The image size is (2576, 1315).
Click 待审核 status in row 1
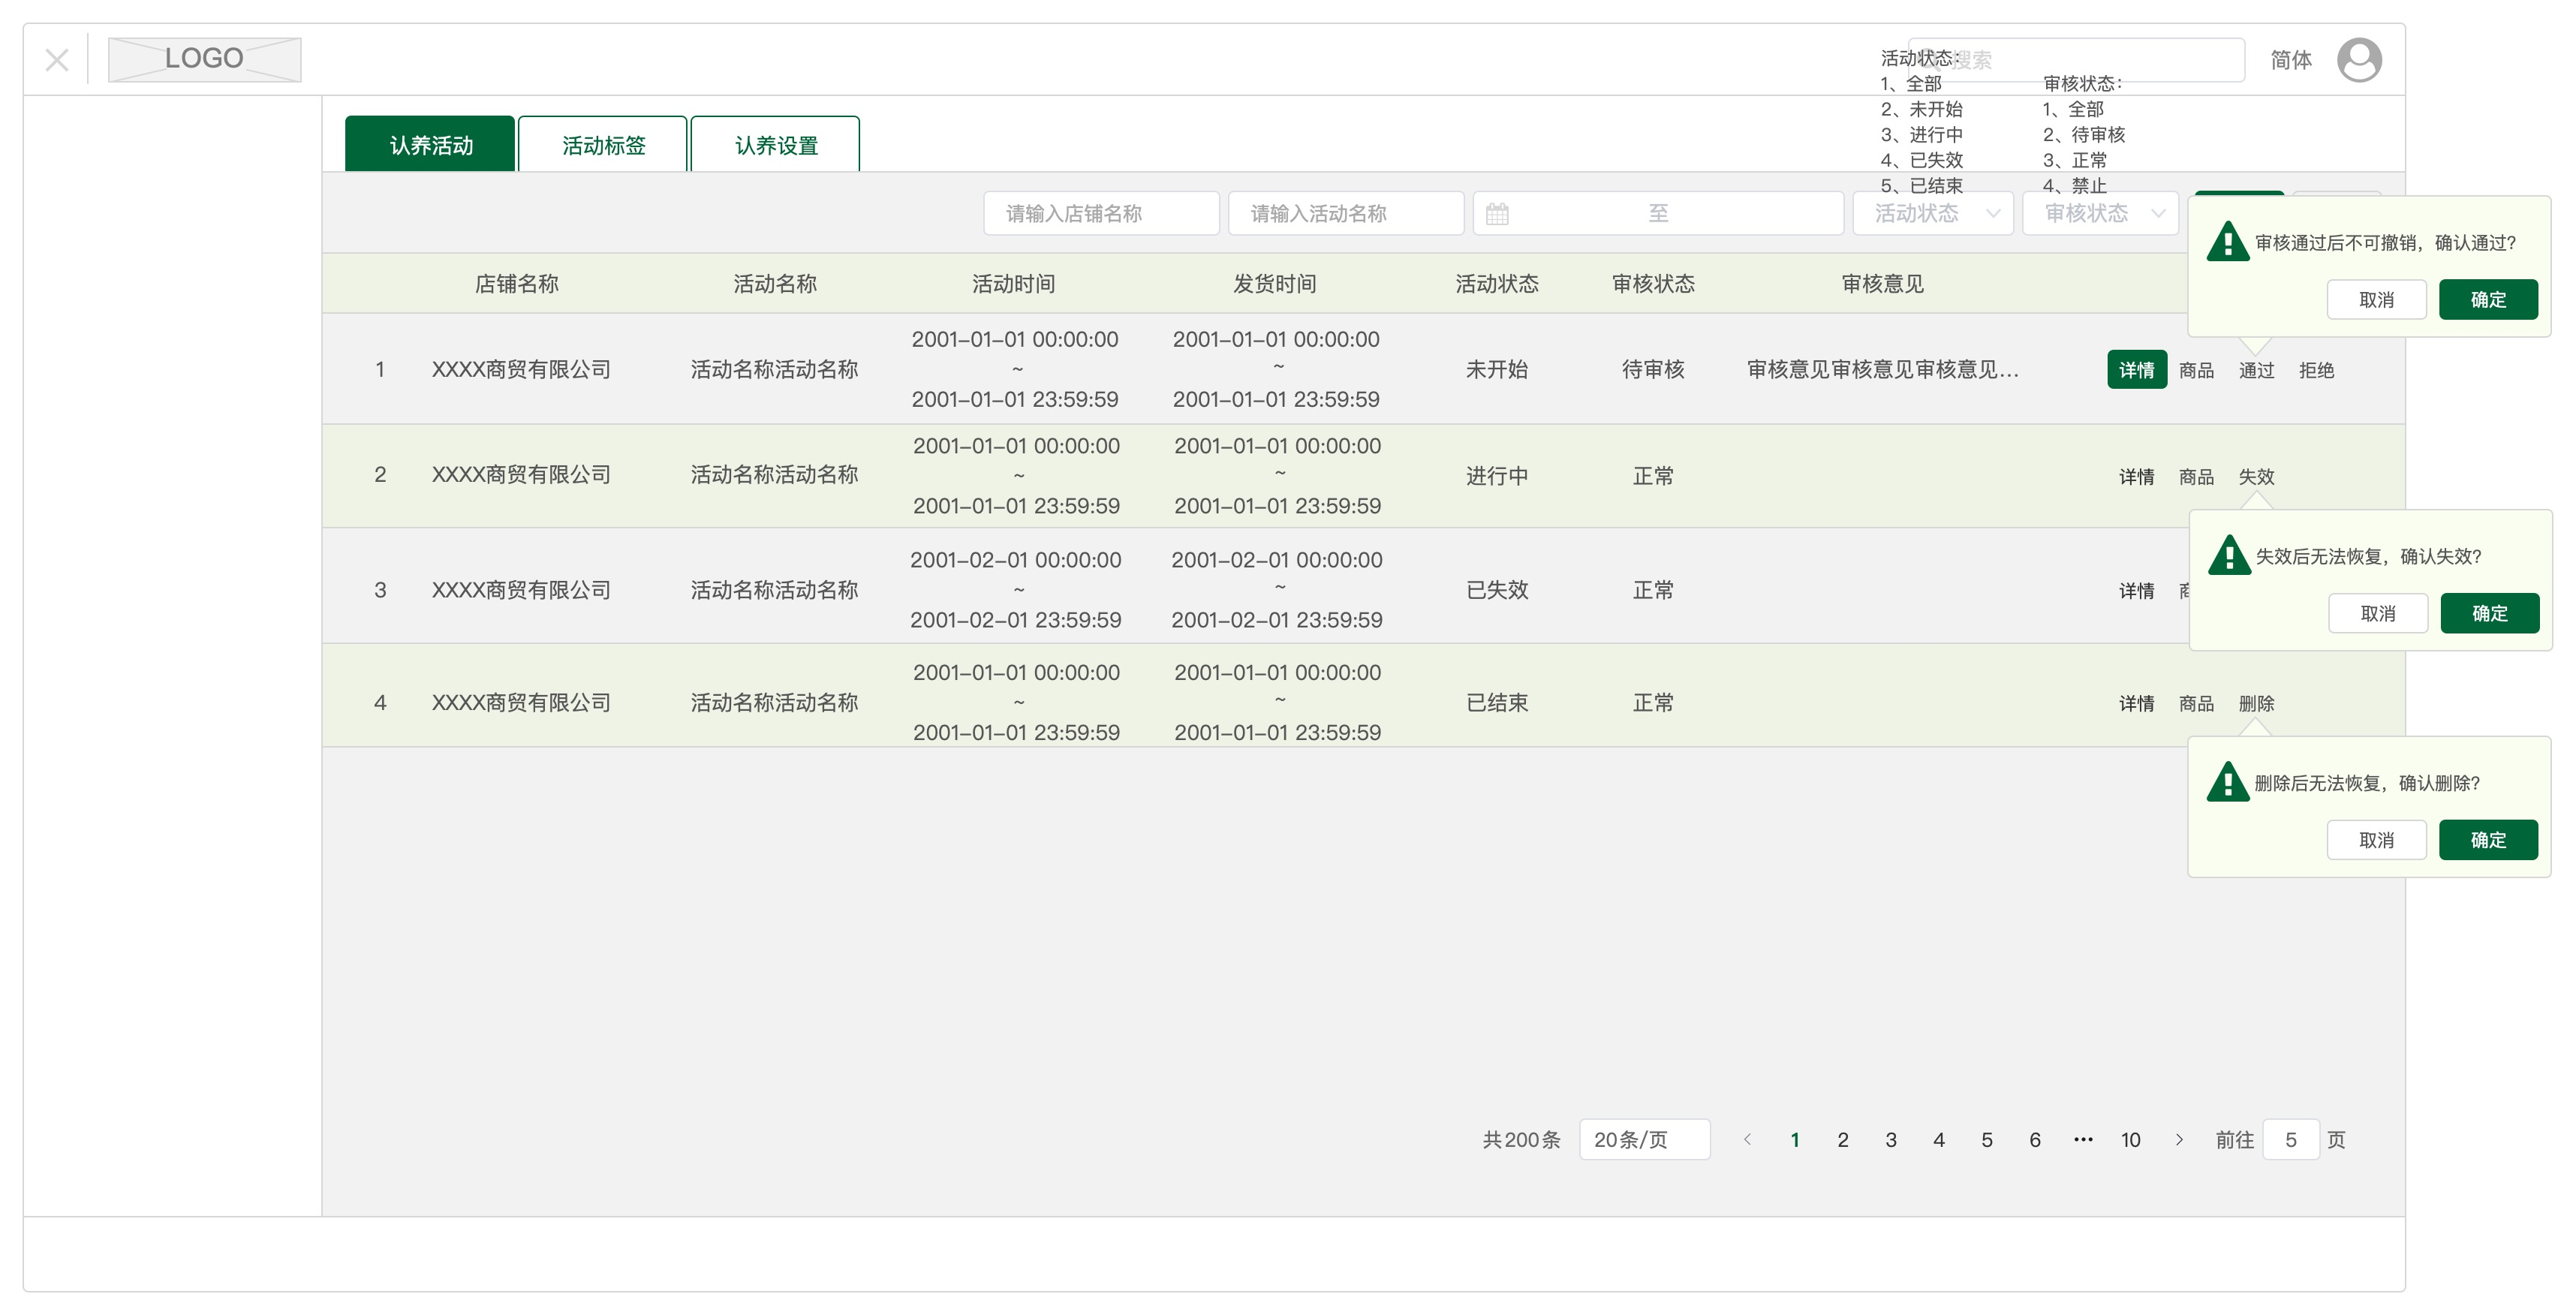click(1653, 370)
